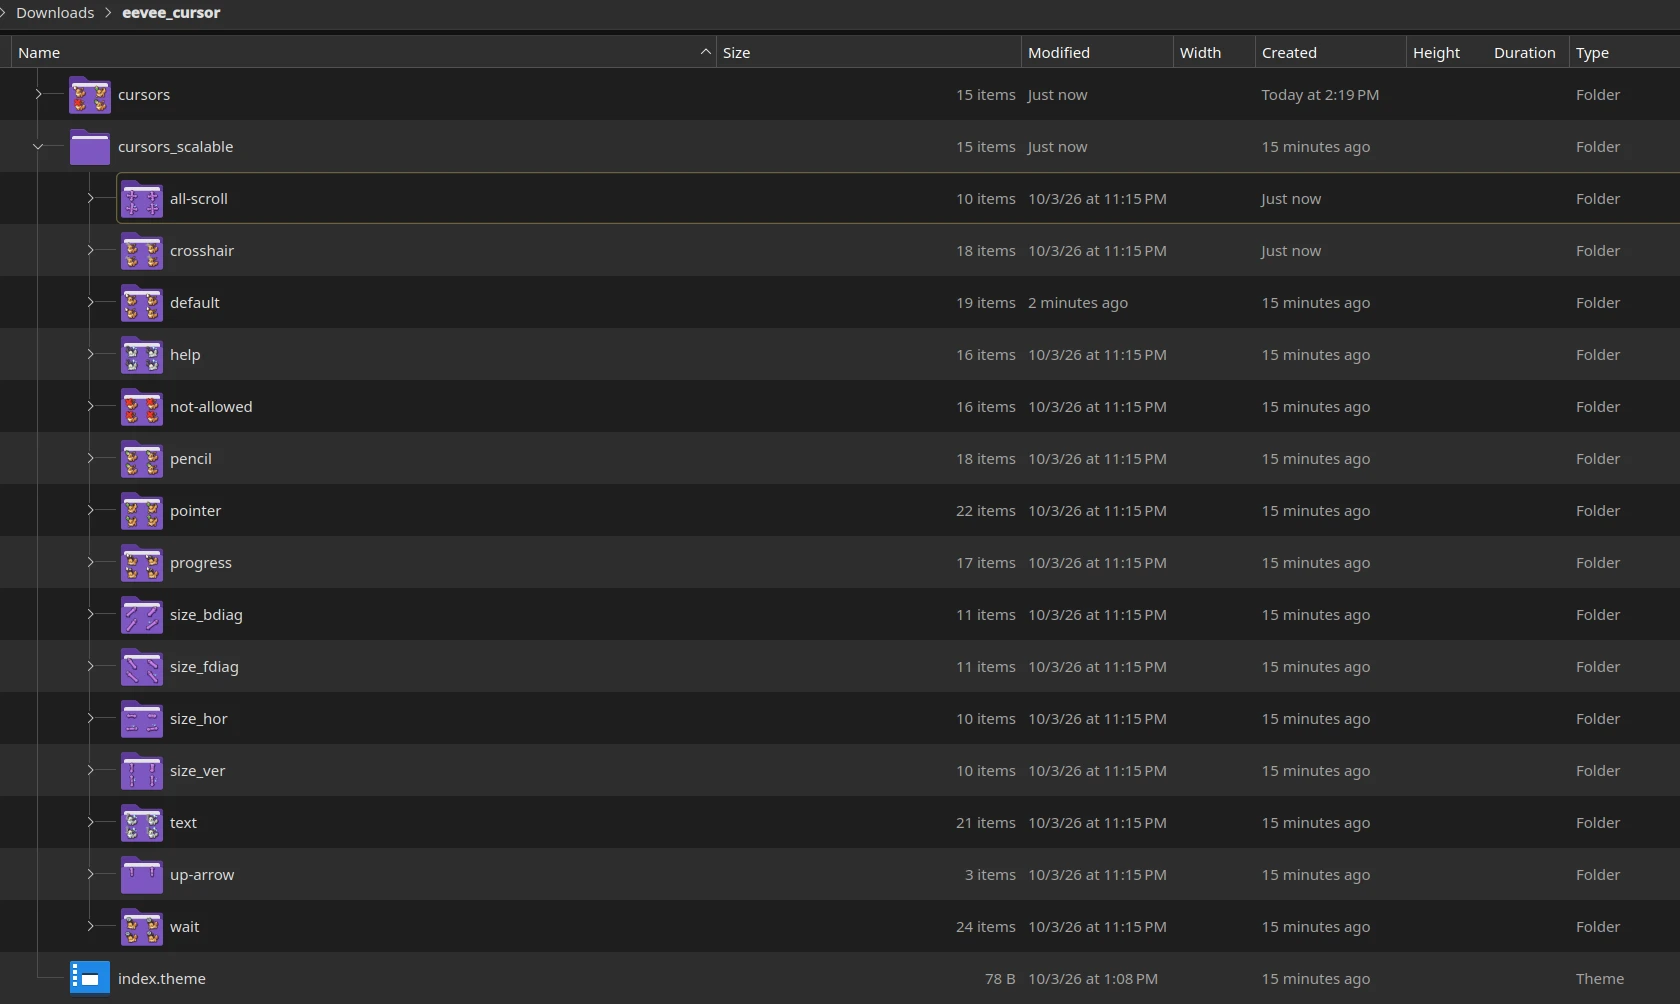
Task: Click the cursors folder icon
Action: click(x=90, y=95)
